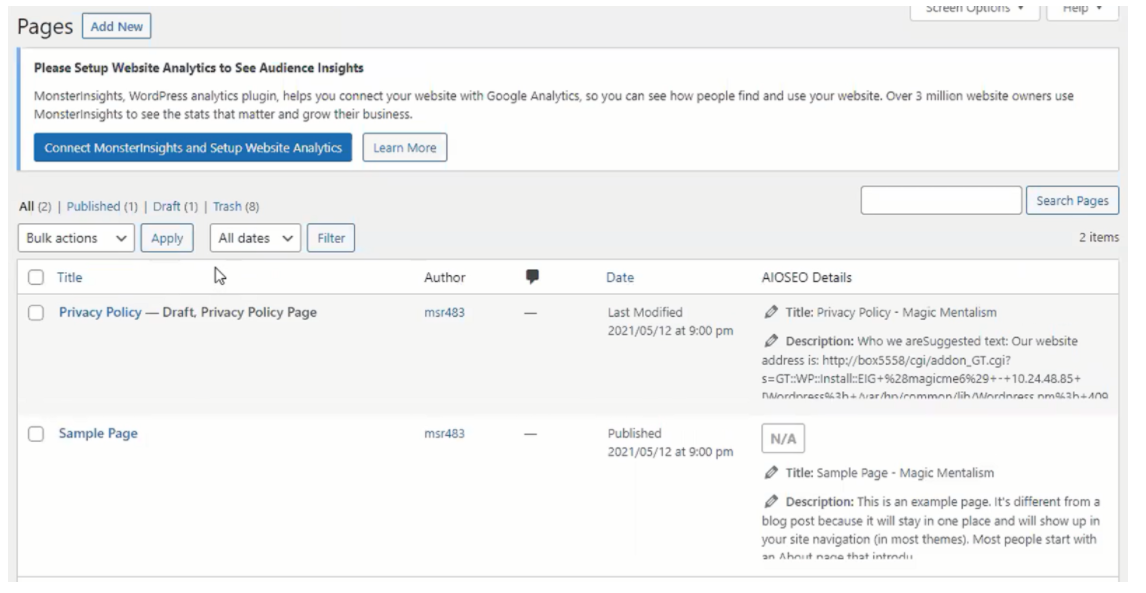This screenshot has width=1146, height=593.
Task: Click the comments bubble column icon
Action: [x=532, y=276]
